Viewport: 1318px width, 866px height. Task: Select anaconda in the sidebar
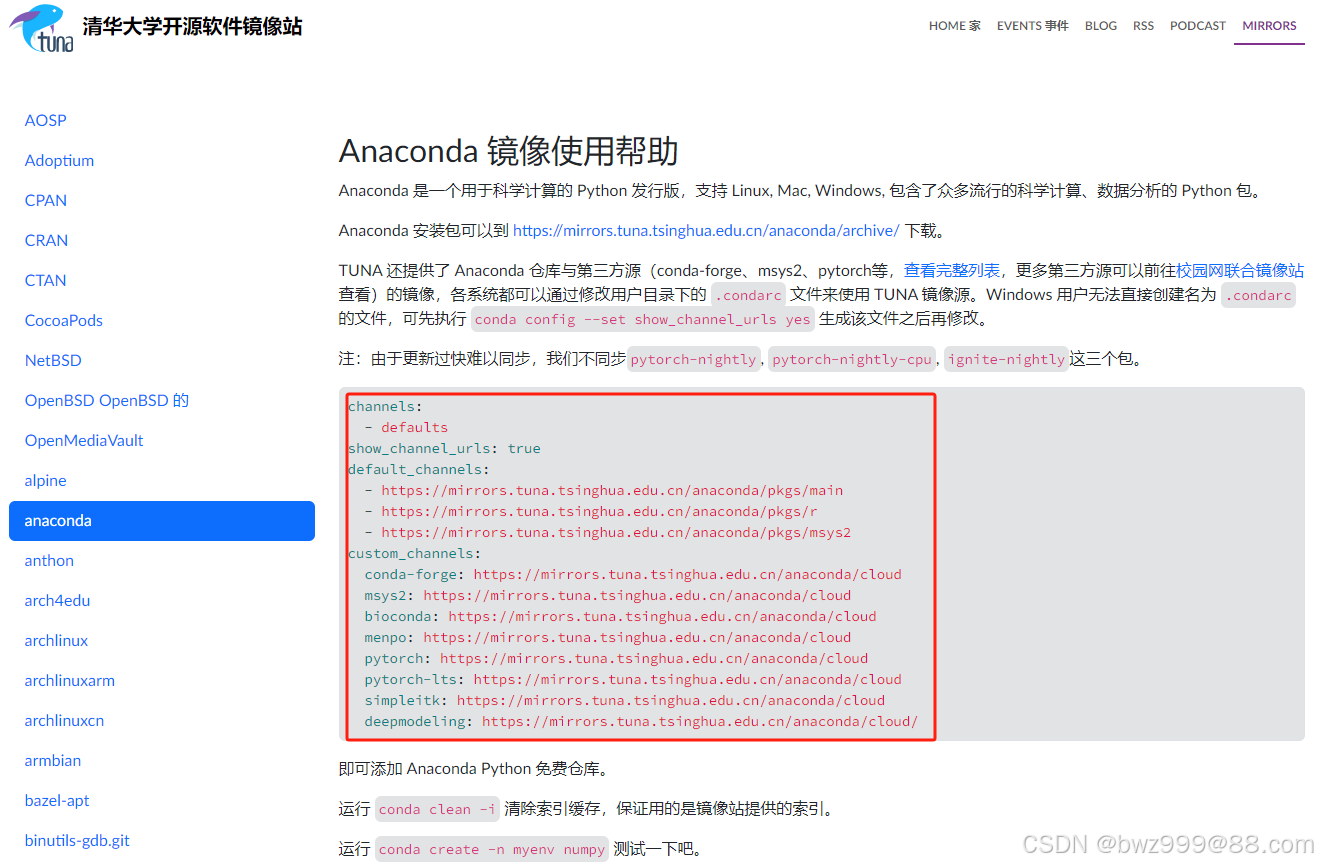point(58,520)
